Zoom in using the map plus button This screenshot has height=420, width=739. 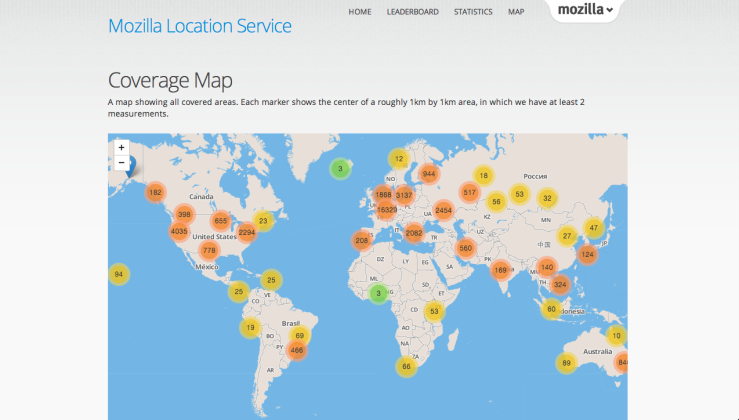(x=122, y=148)
